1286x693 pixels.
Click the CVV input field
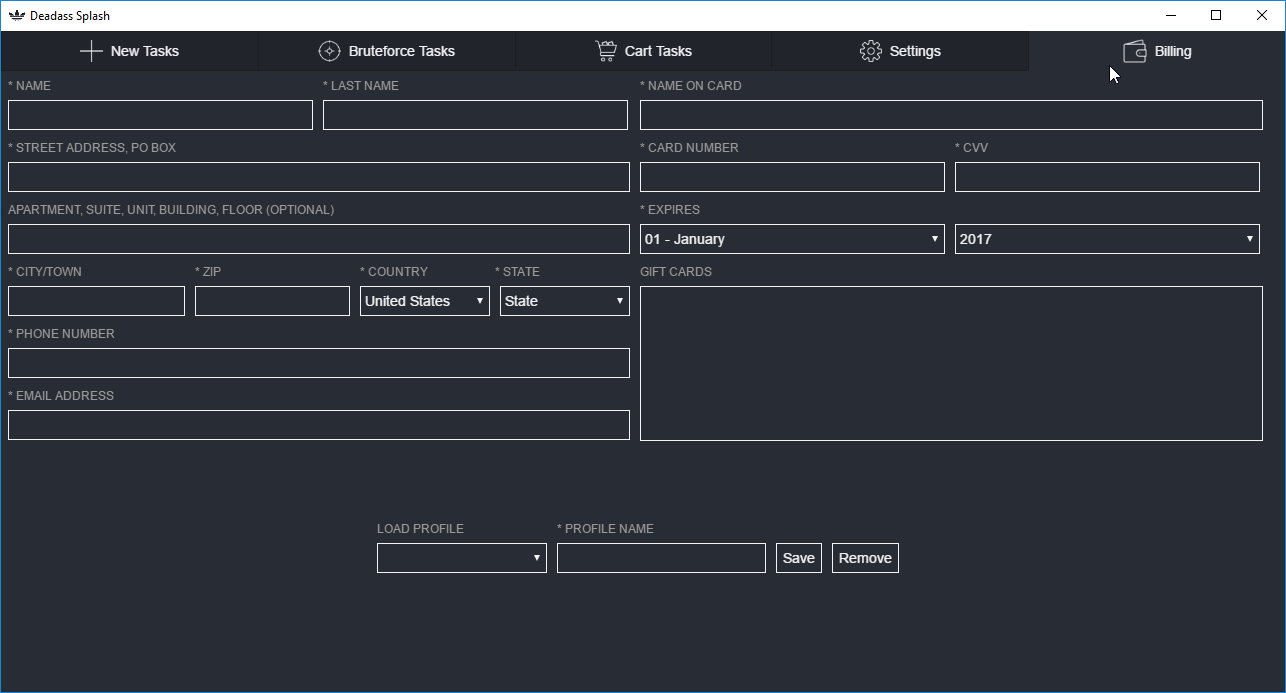(1107, 177)
